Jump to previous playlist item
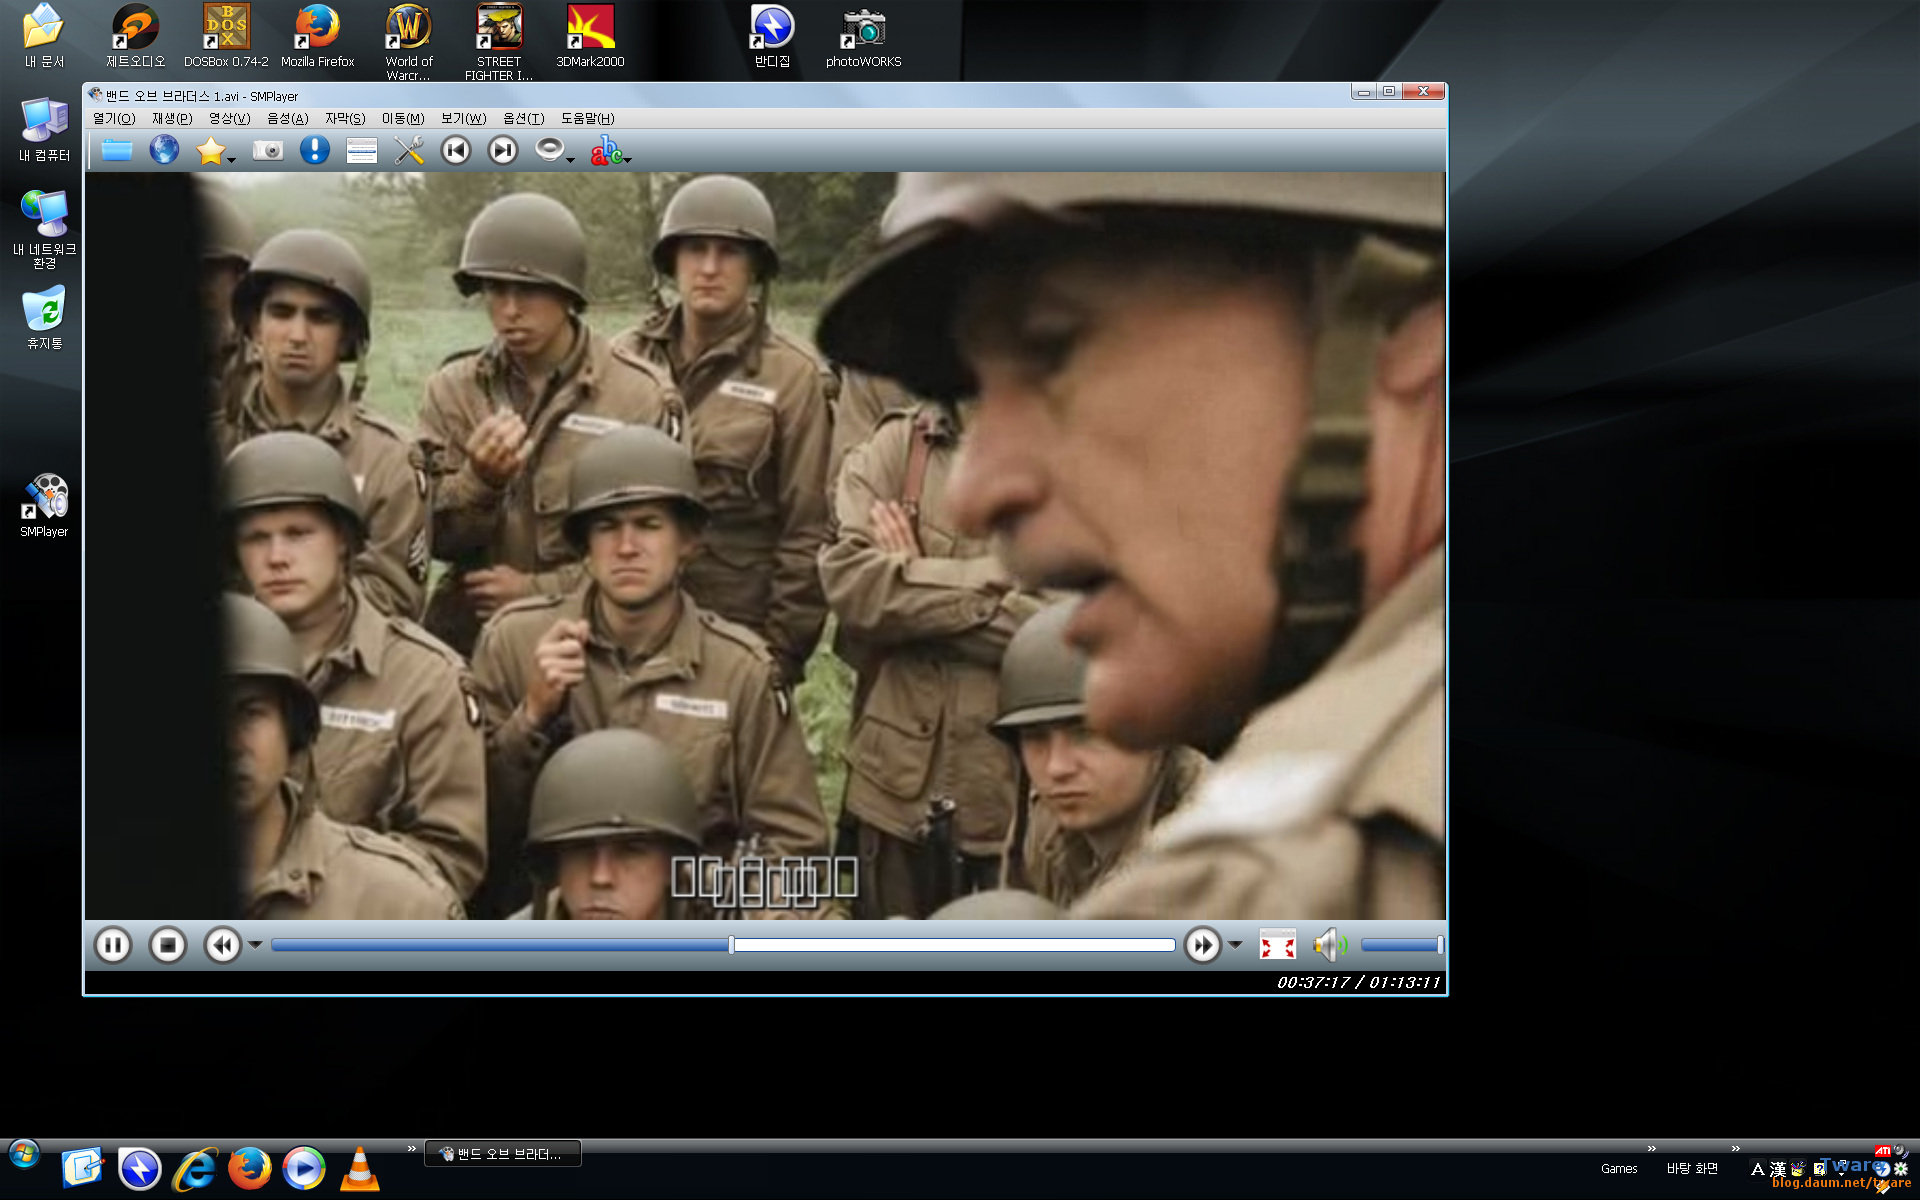1920x1200 pixels. click(x=456, y=151)
